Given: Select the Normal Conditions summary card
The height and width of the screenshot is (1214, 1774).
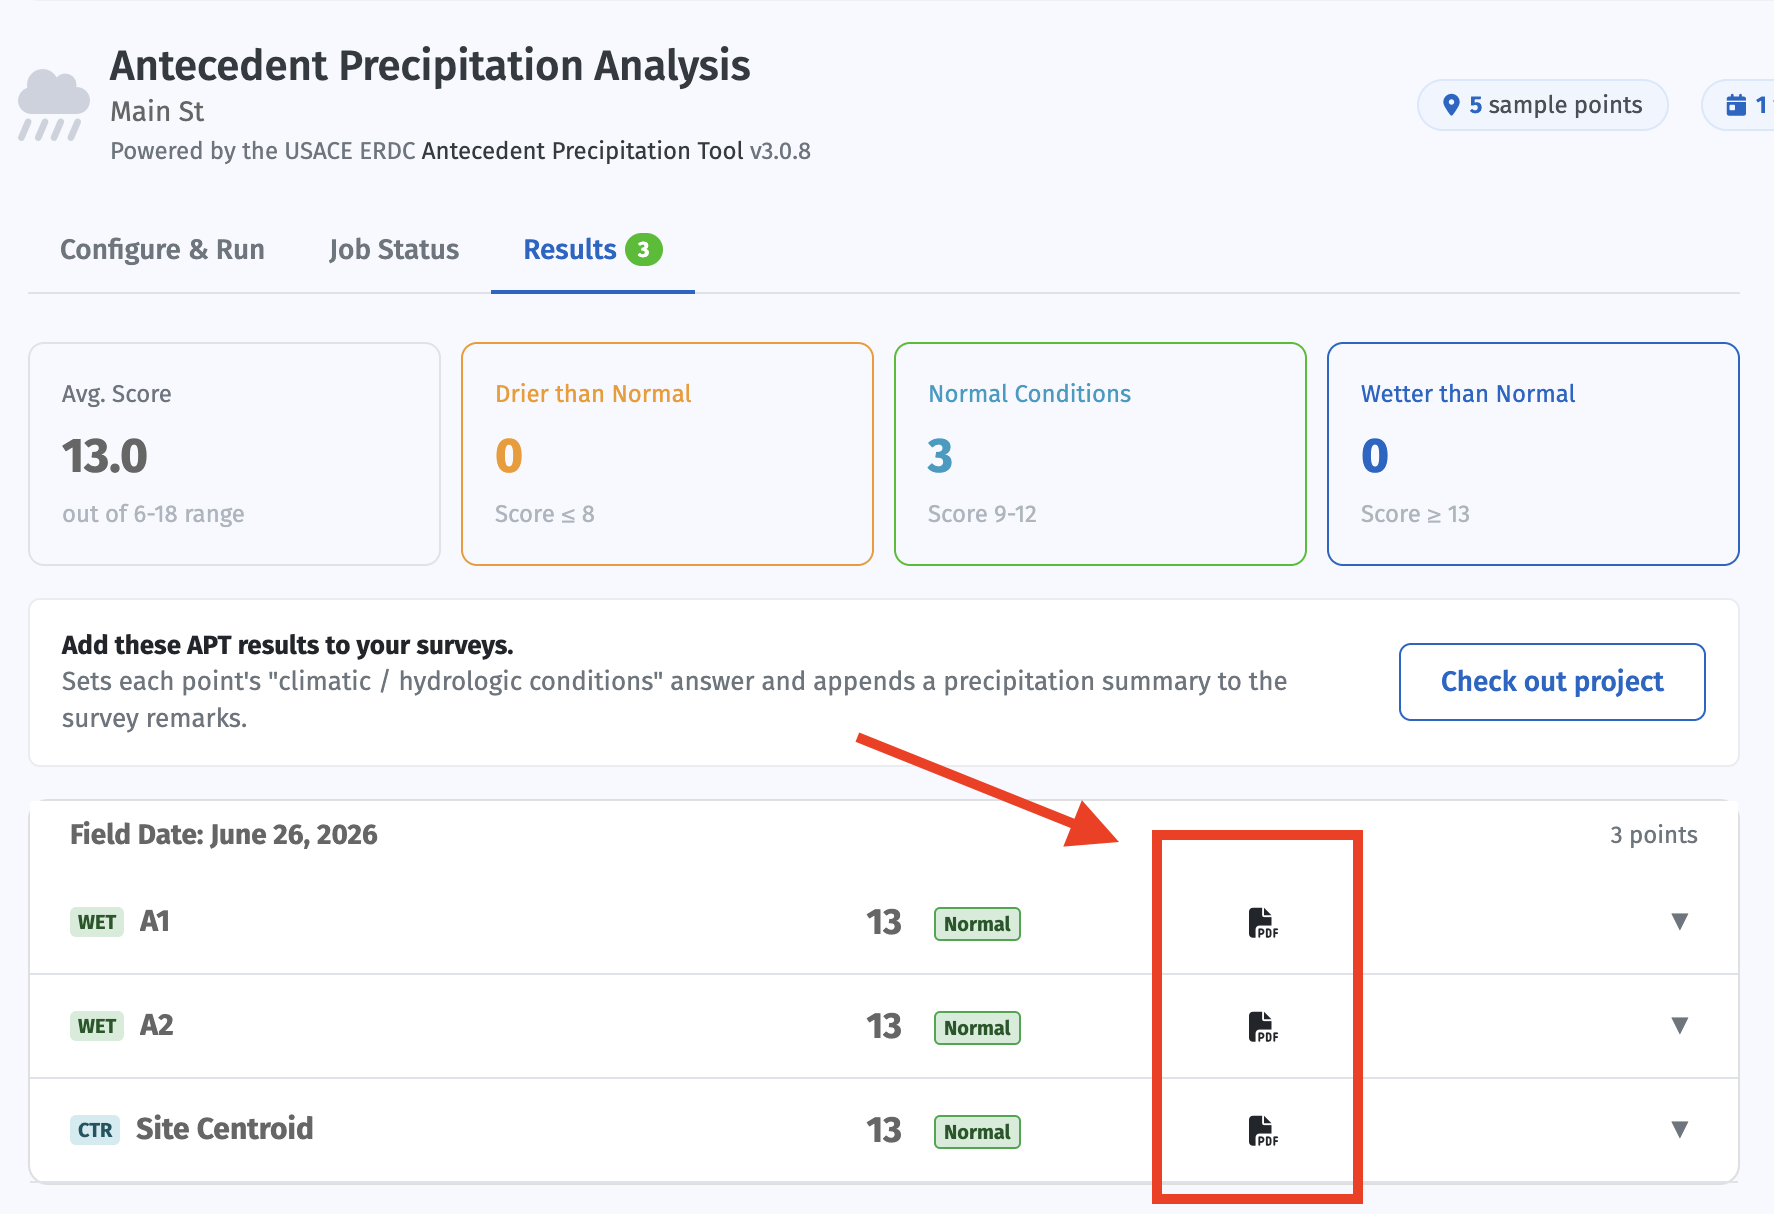Looking at the screenshot, I should (1100, 454).
